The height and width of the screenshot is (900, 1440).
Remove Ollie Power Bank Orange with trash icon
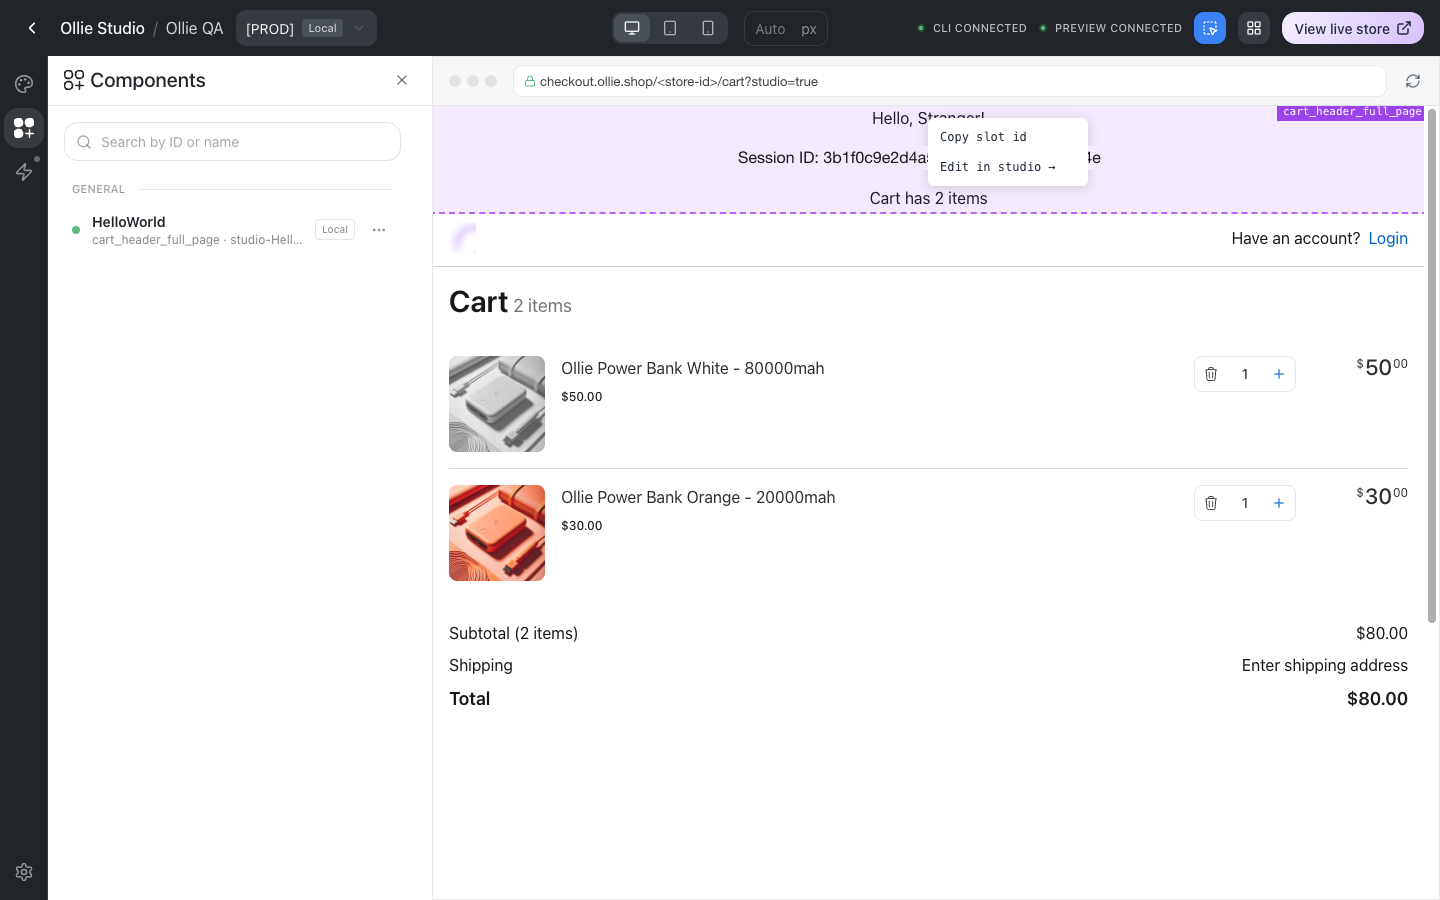coord(1211,503)
